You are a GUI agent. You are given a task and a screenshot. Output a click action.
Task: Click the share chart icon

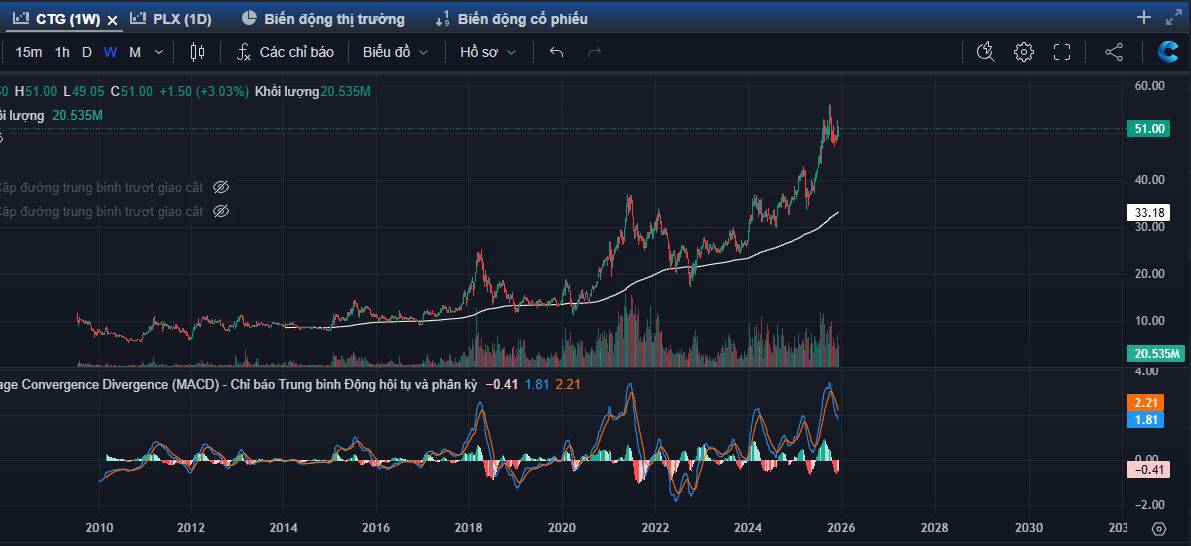(x=1114, y=52)
